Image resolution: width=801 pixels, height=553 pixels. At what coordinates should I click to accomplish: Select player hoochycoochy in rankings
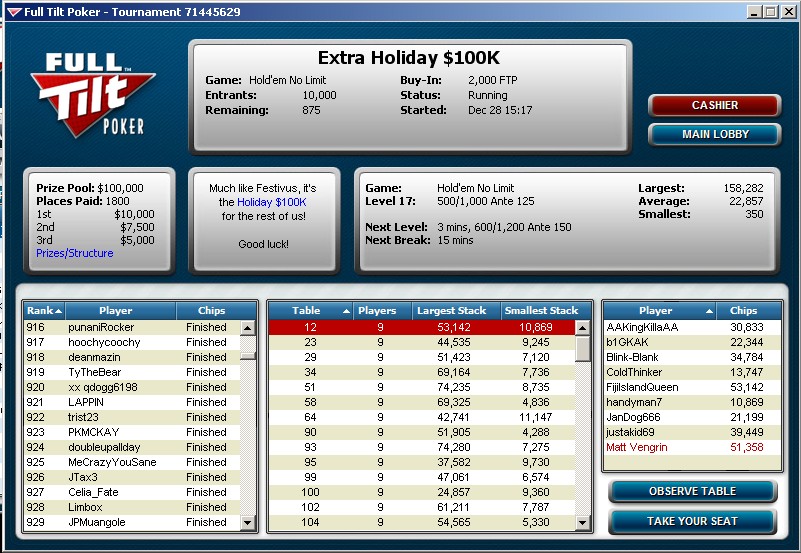point(132,342)
